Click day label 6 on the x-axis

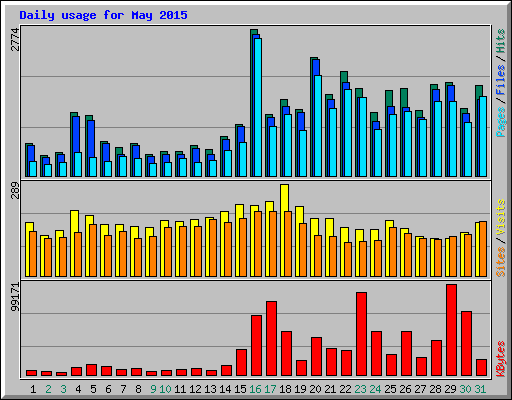click(x=108, y=389)
